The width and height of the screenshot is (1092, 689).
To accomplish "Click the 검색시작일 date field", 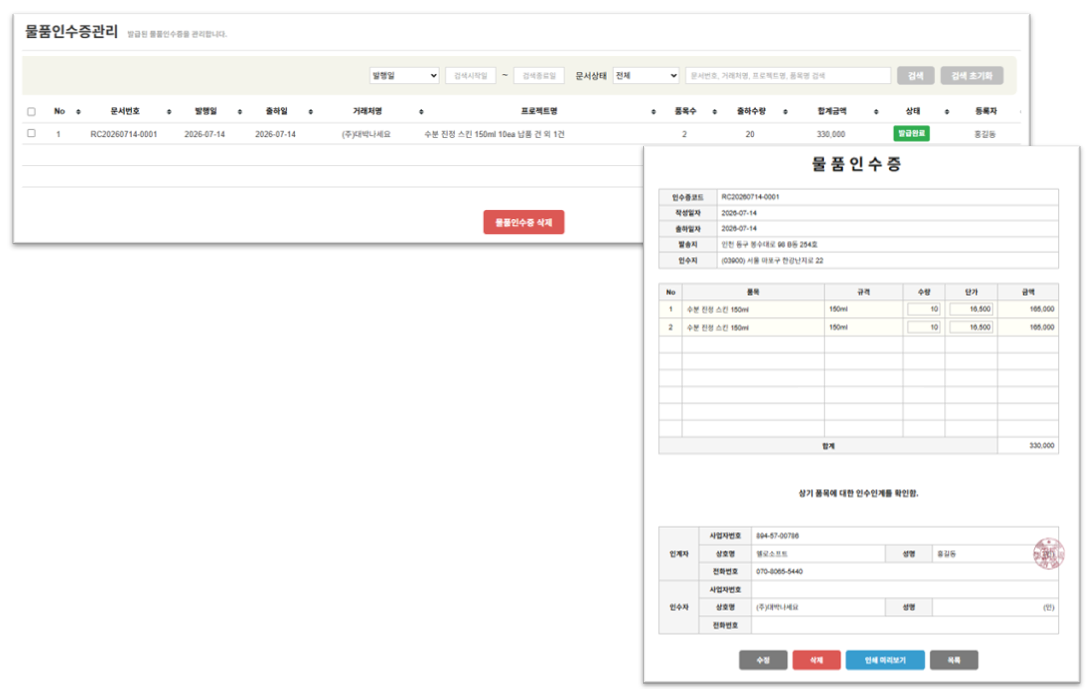I will 471,75.
